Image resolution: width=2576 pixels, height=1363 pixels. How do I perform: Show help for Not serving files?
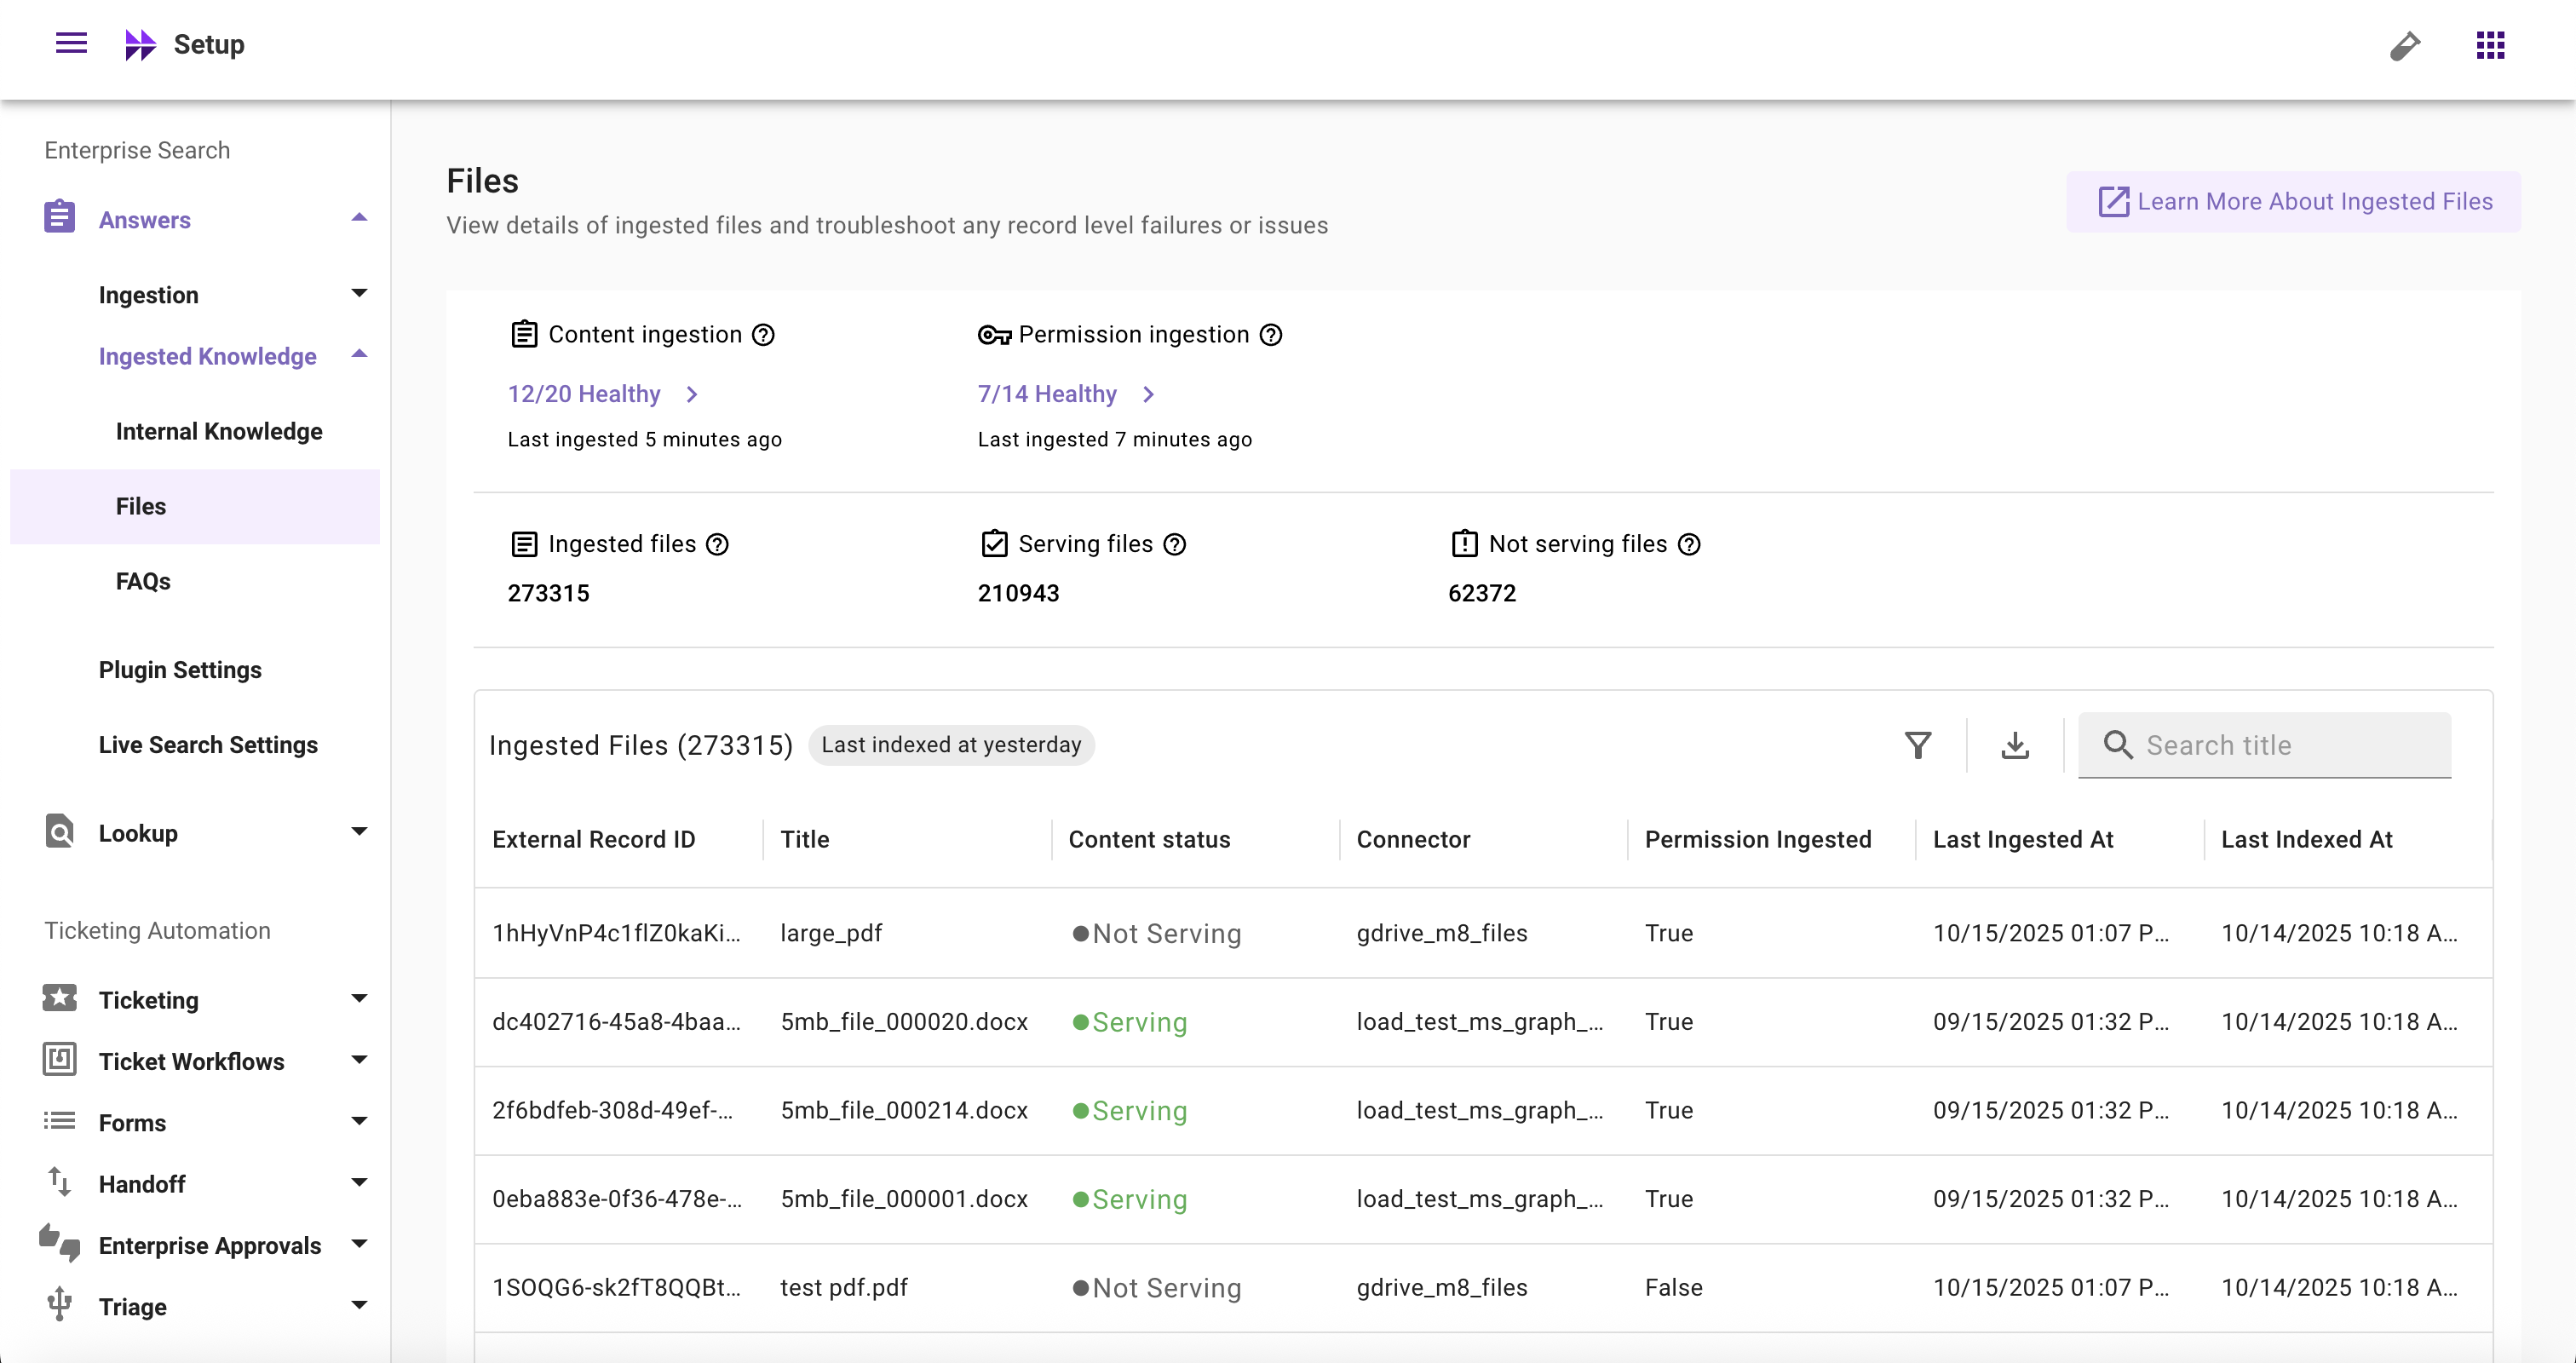click(x=1689, y=544)
